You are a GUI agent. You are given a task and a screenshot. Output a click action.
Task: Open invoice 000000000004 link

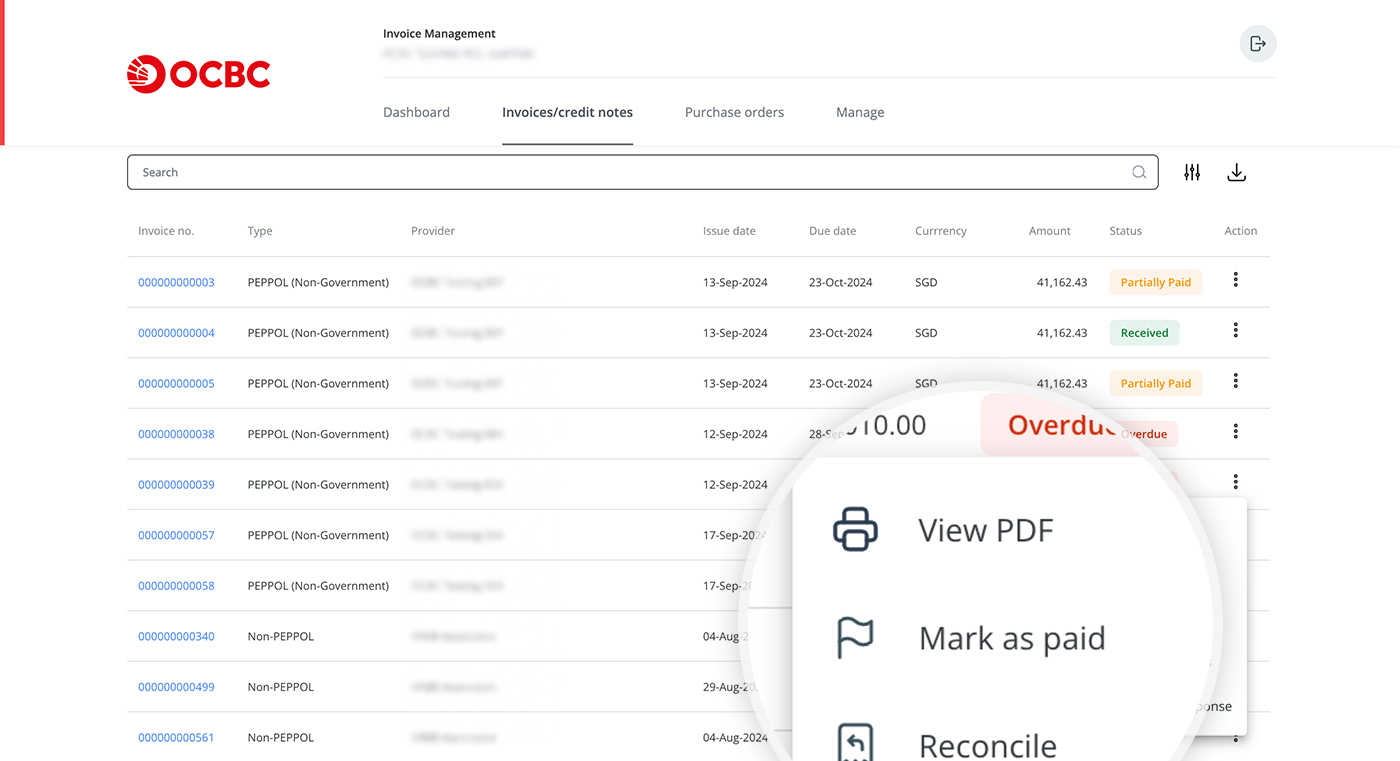click(x=176, y=333)
